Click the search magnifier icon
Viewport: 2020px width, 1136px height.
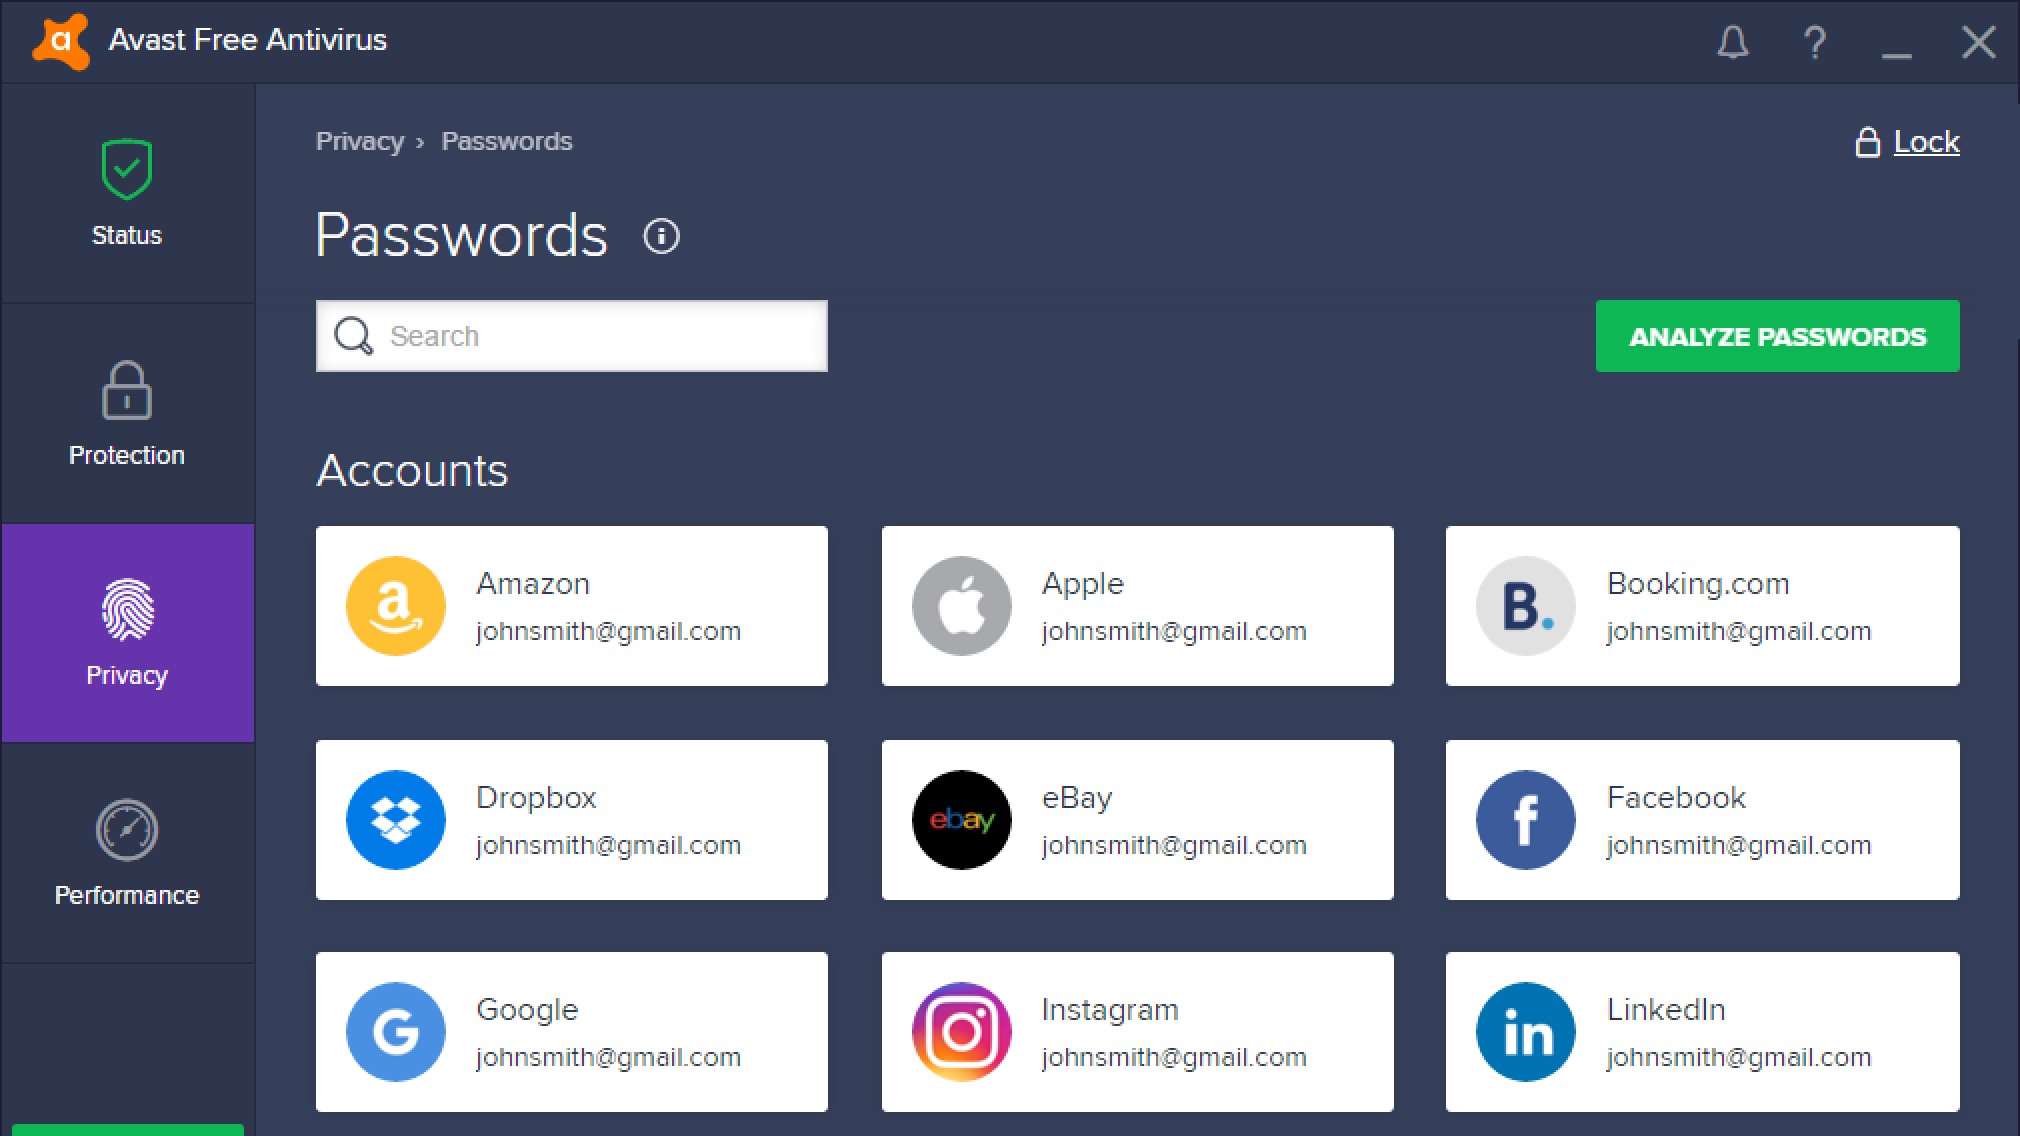pyautogui.click(x=353, y=336)
